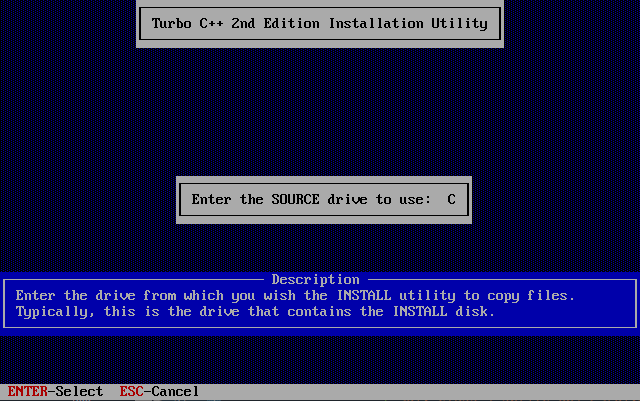Image resolution: width=640 pixels, height=401 pixels.
Task: Click the ESC-Cancel hint in status bar
Action: 159,392
